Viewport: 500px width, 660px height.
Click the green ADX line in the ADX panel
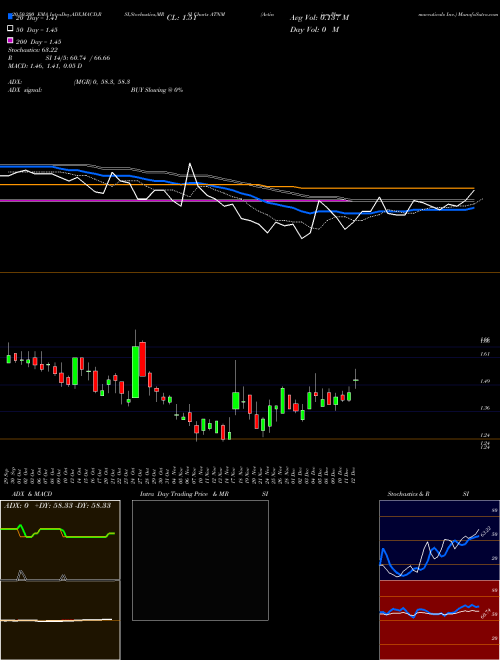pos(58,532)
